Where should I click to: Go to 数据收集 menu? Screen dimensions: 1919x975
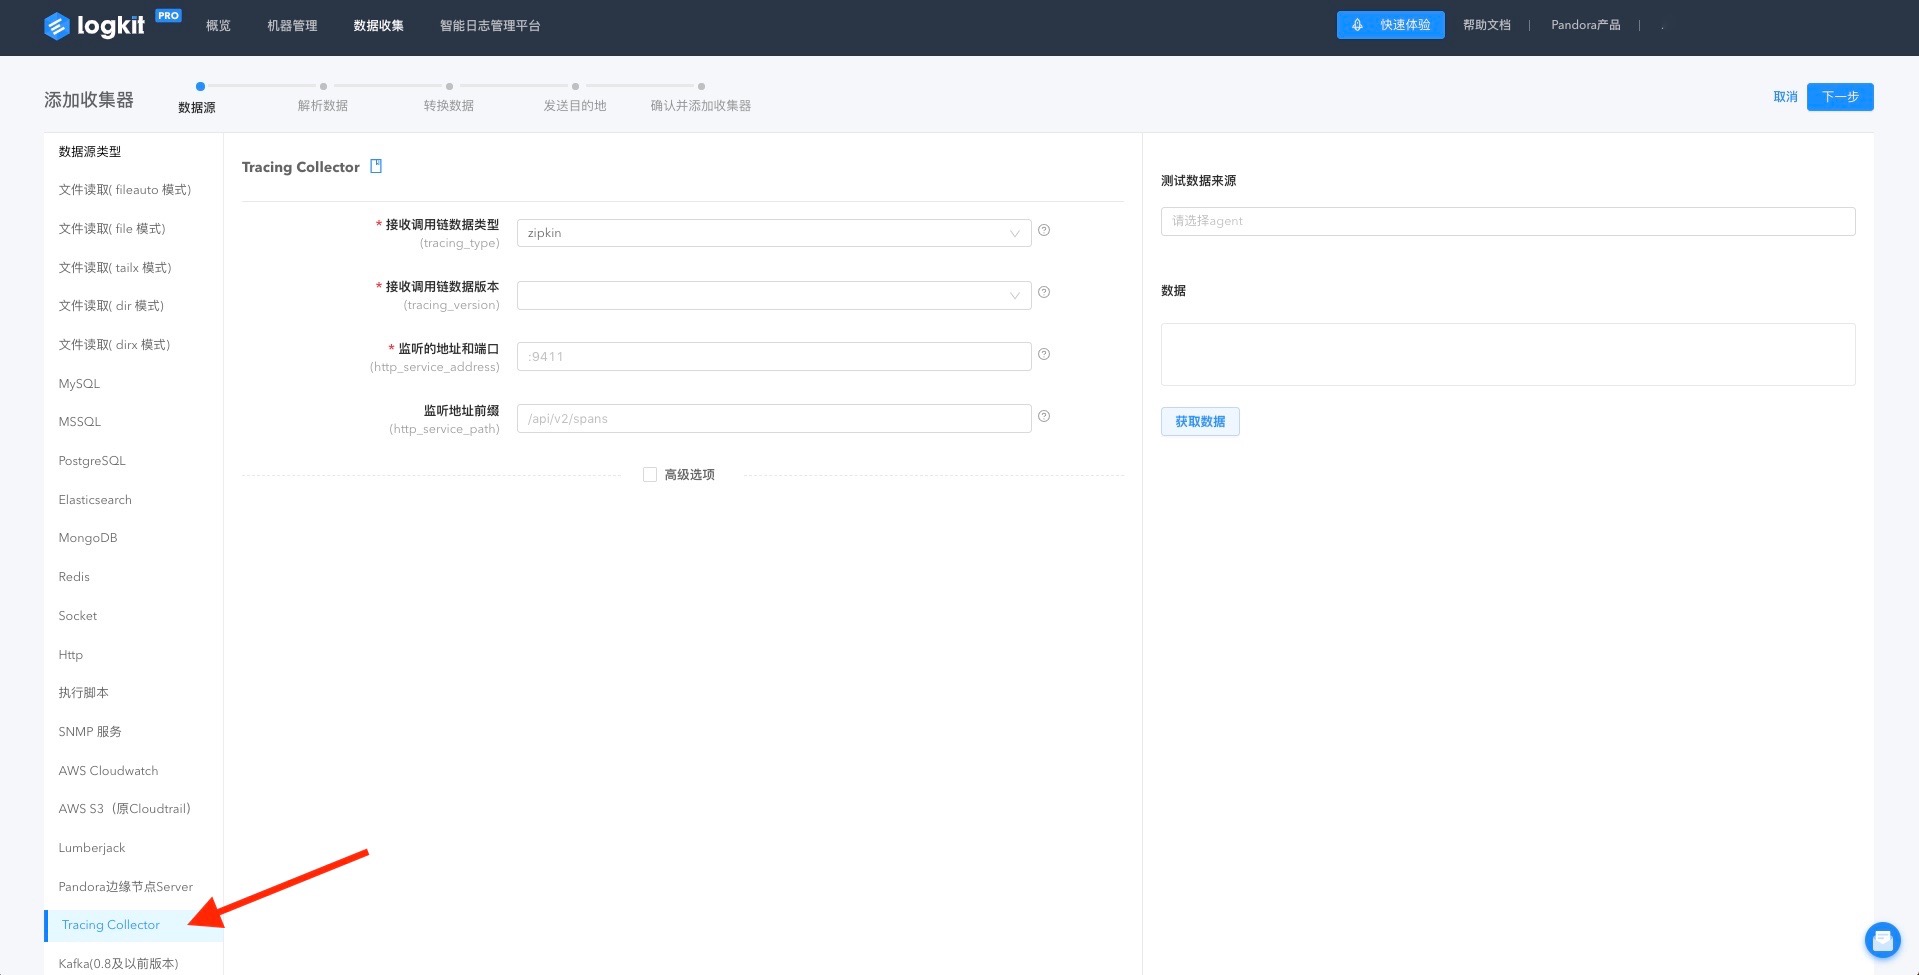click(378, 26)
